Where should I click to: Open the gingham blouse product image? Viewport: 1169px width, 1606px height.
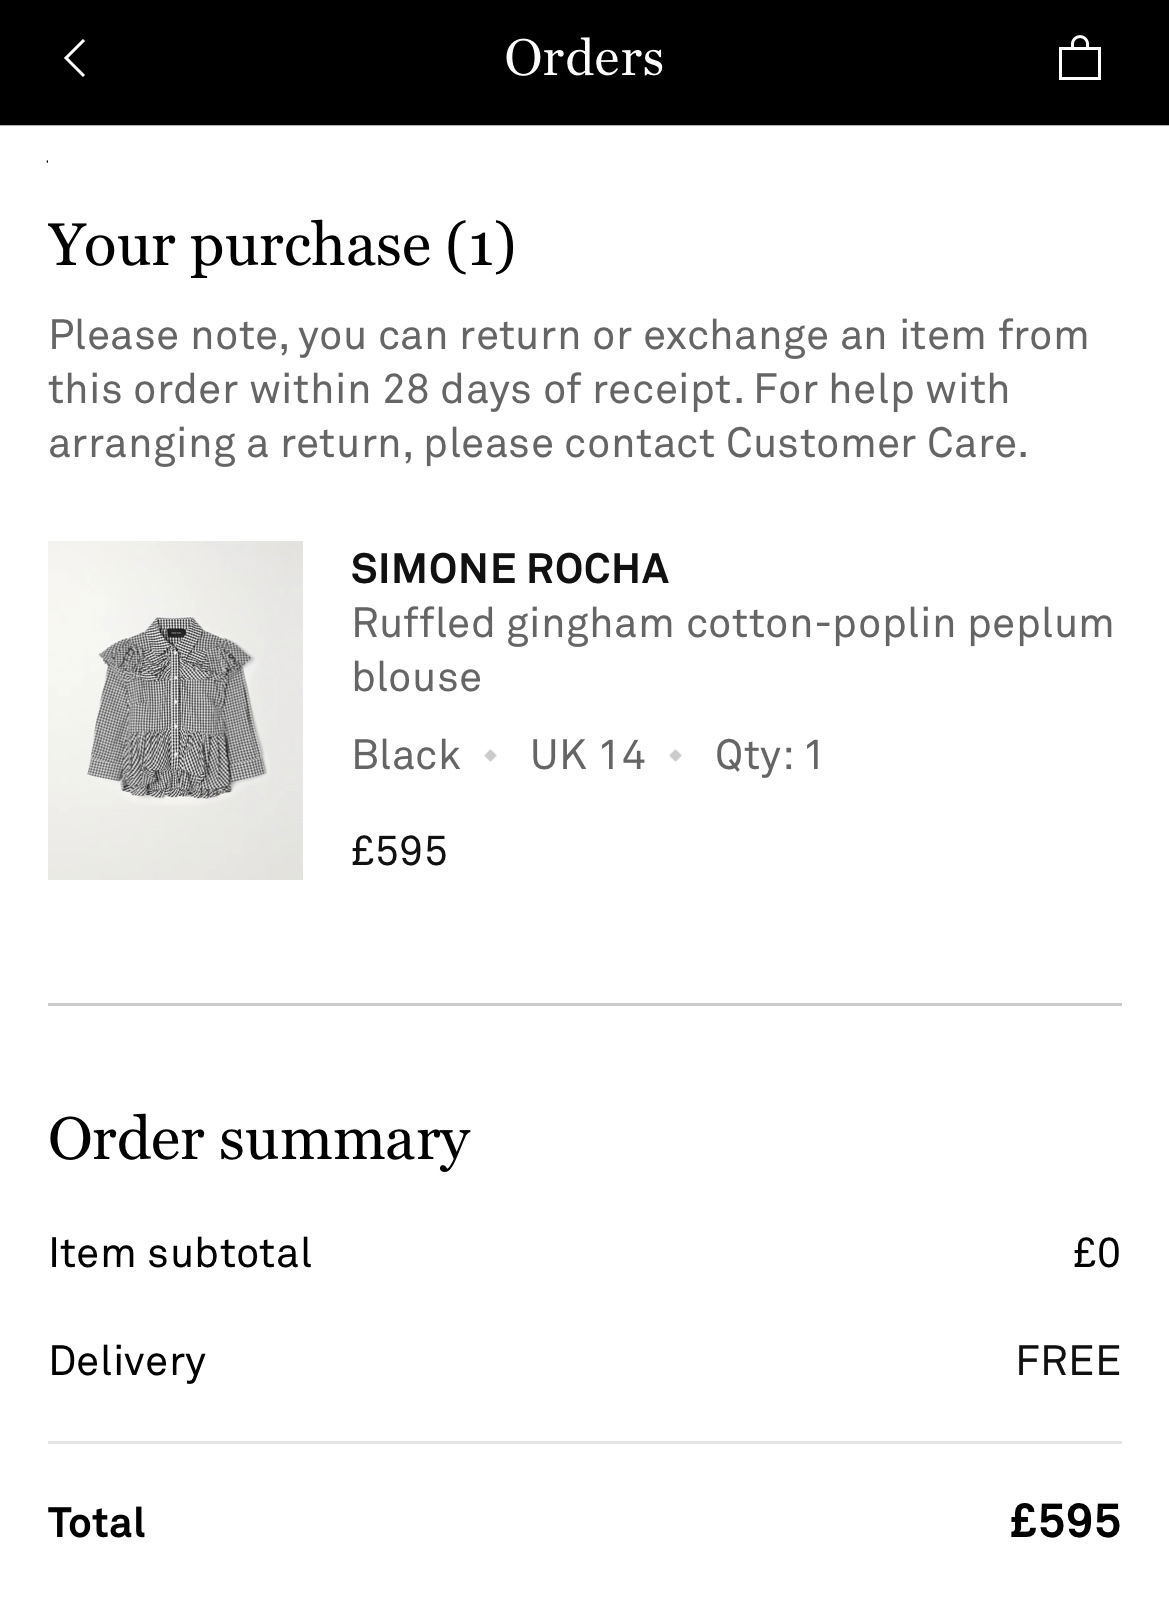[175, 710]
